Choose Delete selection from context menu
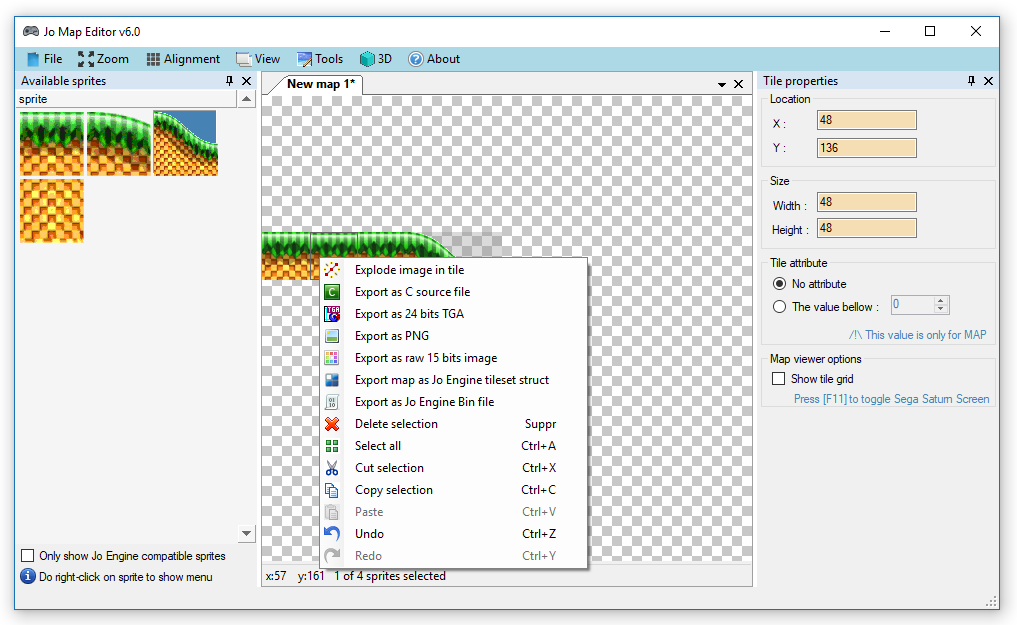Image resolution: width=1017 pixels, height=625 pixels. (454, 424)
